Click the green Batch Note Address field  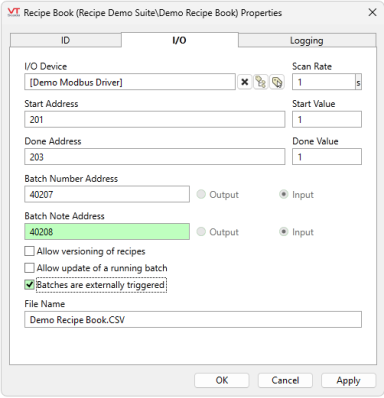tap(107, 232)
